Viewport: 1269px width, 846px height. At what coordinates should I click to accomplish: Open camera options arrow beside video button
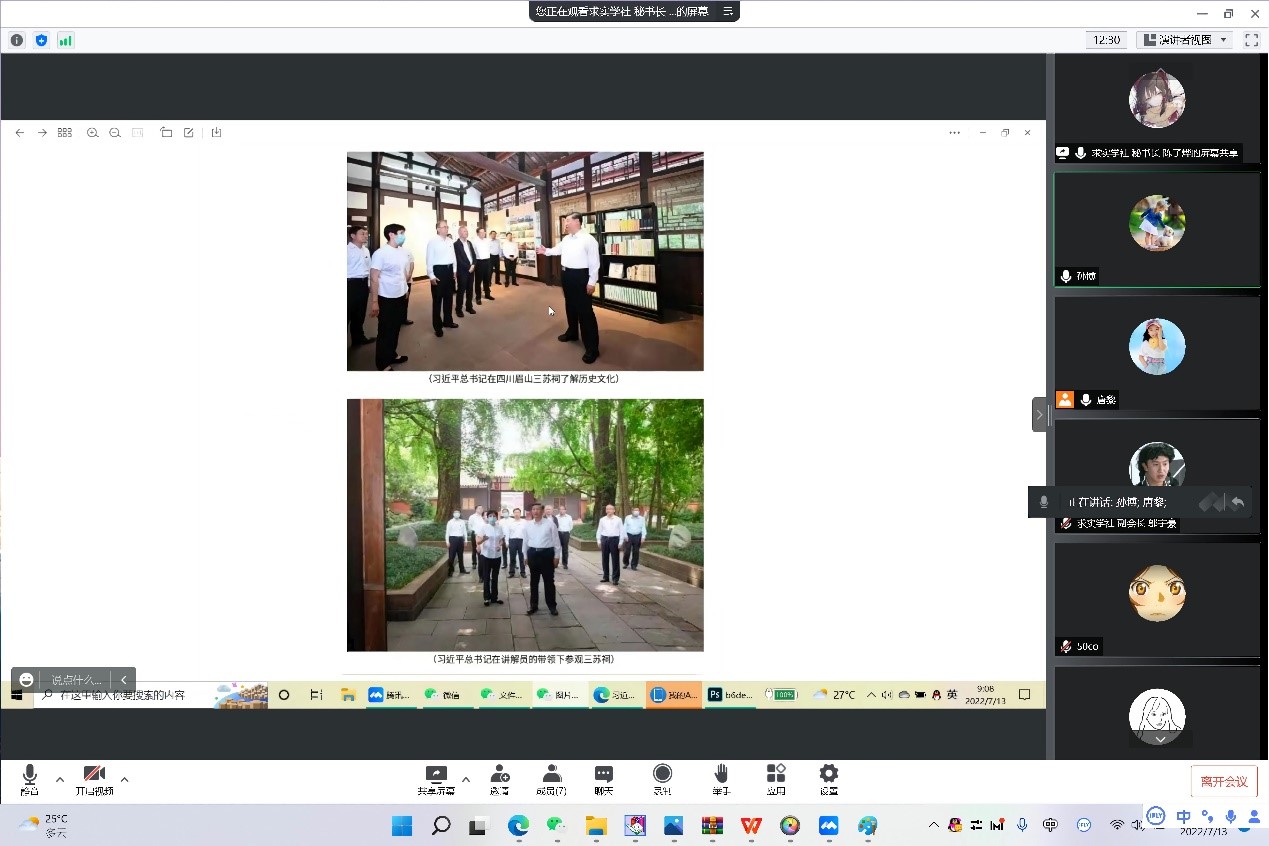click(124, 779)
